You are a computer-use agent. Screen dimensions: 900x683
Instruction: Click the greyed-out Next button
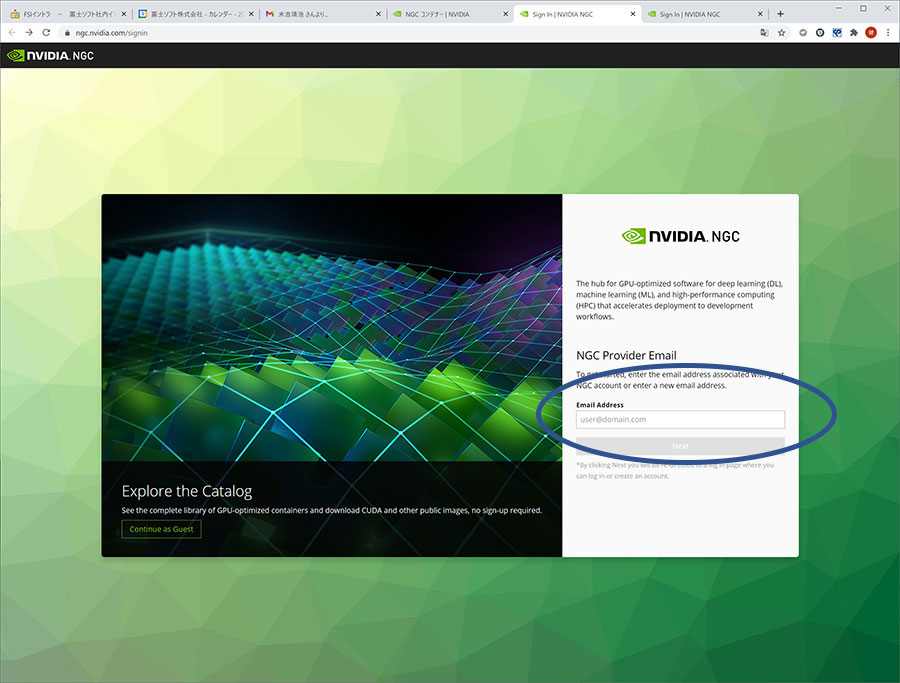click(x=680, y=446)
